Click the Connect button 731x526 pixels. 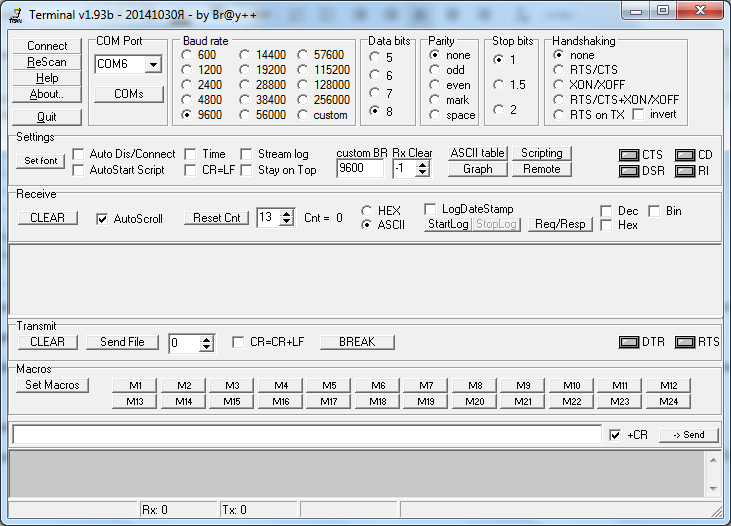47,46
